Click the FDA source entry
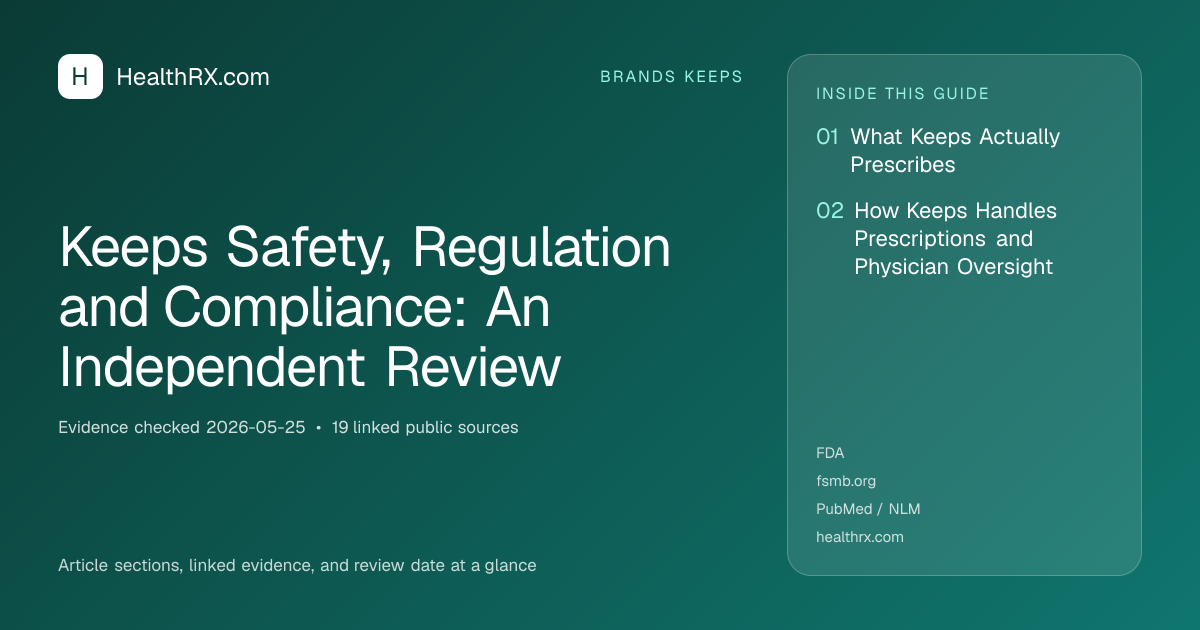 tap(830, 453)
